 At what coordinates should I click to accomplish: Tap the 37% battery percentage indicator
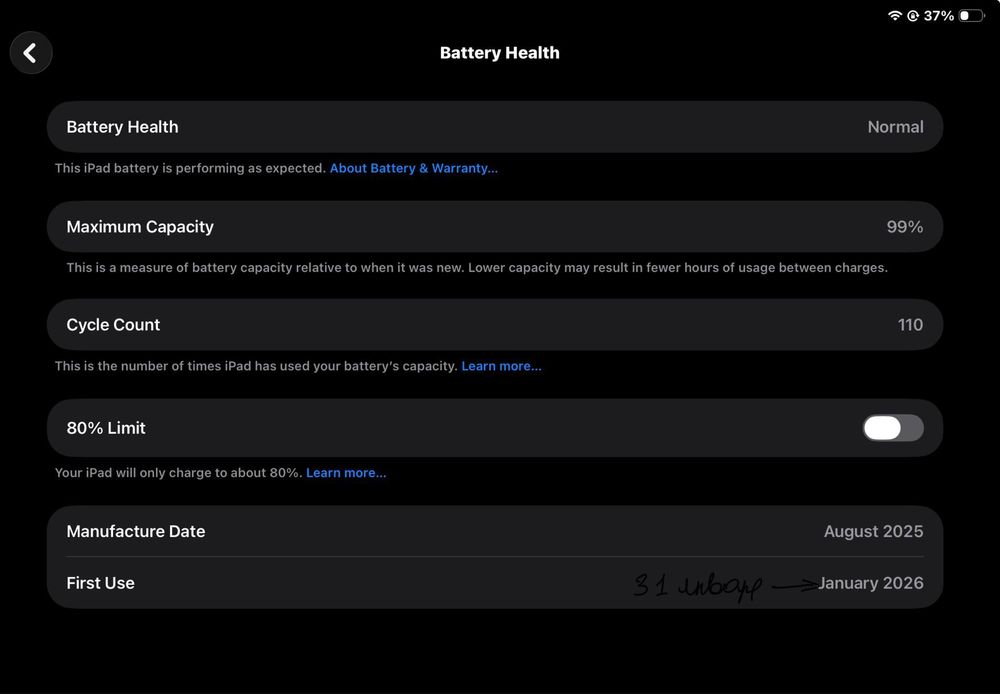(939, 15)
